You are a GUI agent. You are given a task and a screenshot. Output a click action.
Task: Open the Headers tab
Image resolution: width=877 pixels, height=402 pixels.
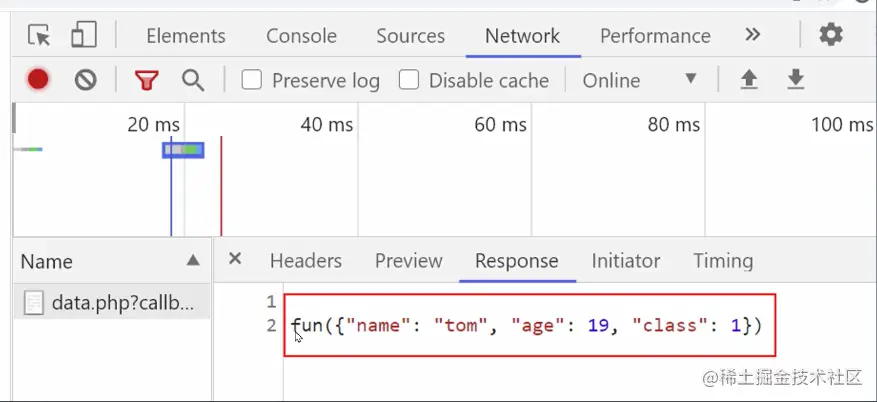(x=306, y=261)
